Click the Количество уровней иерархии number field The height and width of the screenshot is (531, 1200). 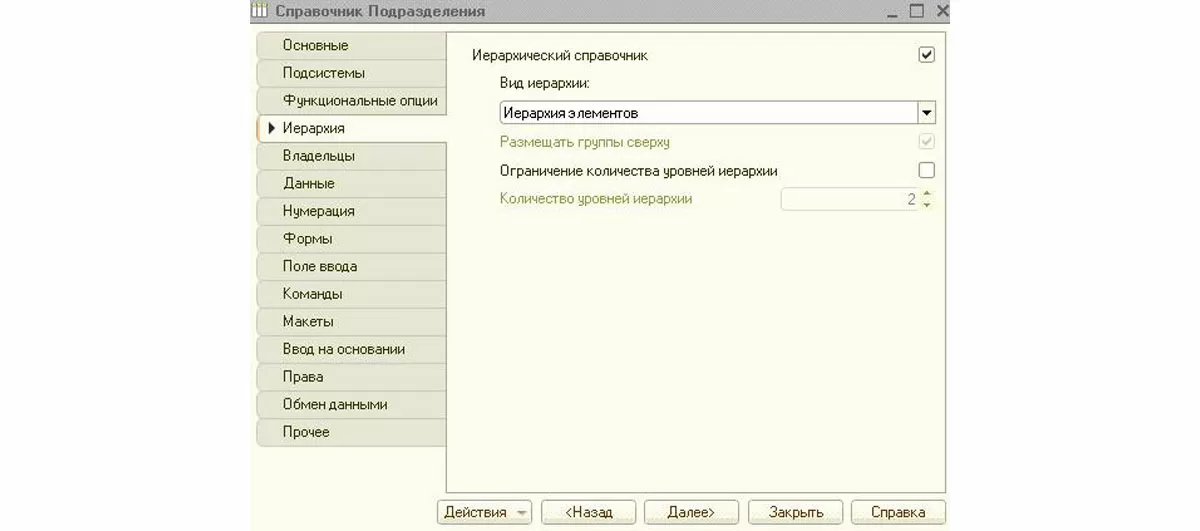(x=850, y=199)
